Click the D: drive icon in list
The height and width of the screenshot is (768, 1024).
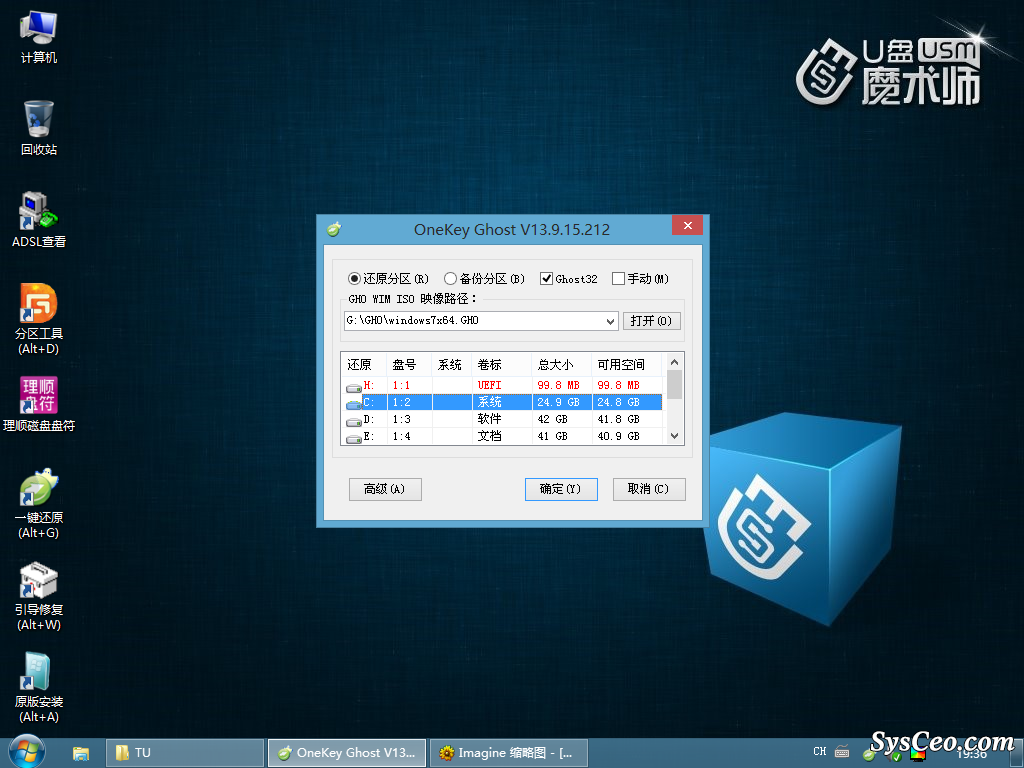click(x=353, y=422)
